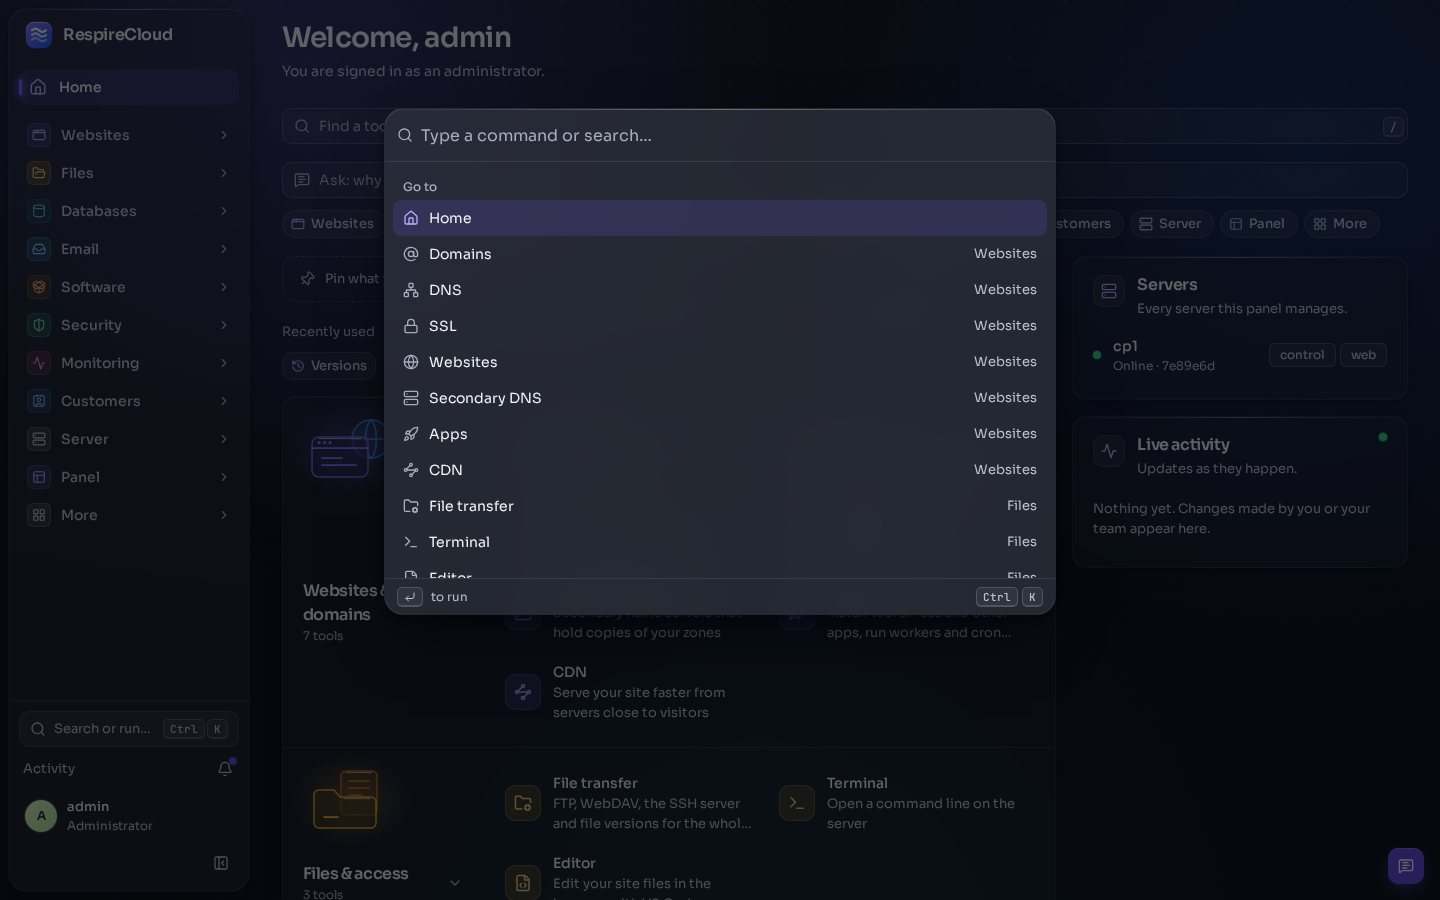The height and width of the screenshot is (900, 1440).
Task: Click the Terminal prompt icon in palette
Action: pos(411,542)
